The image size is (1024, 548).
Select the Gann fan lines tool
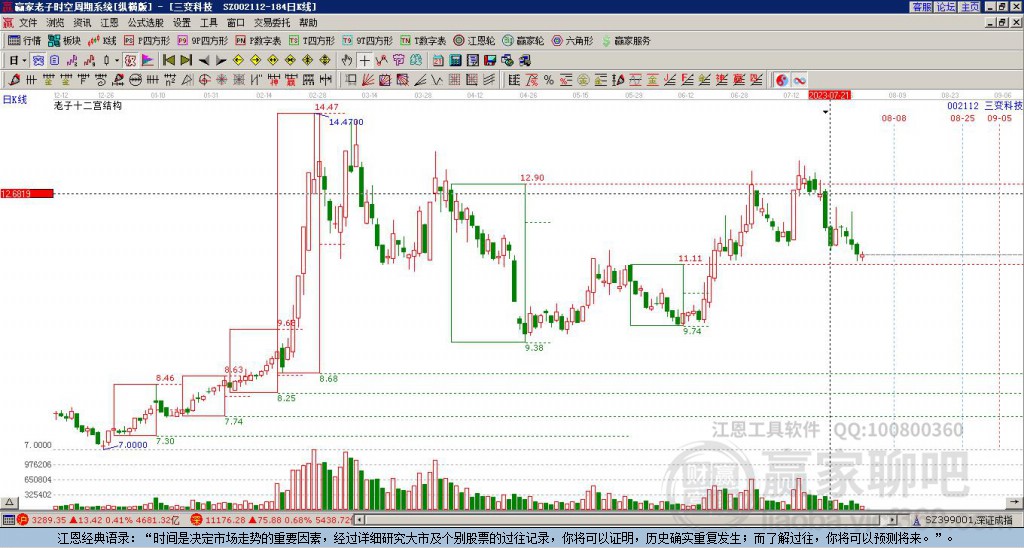tap(367, 80)
